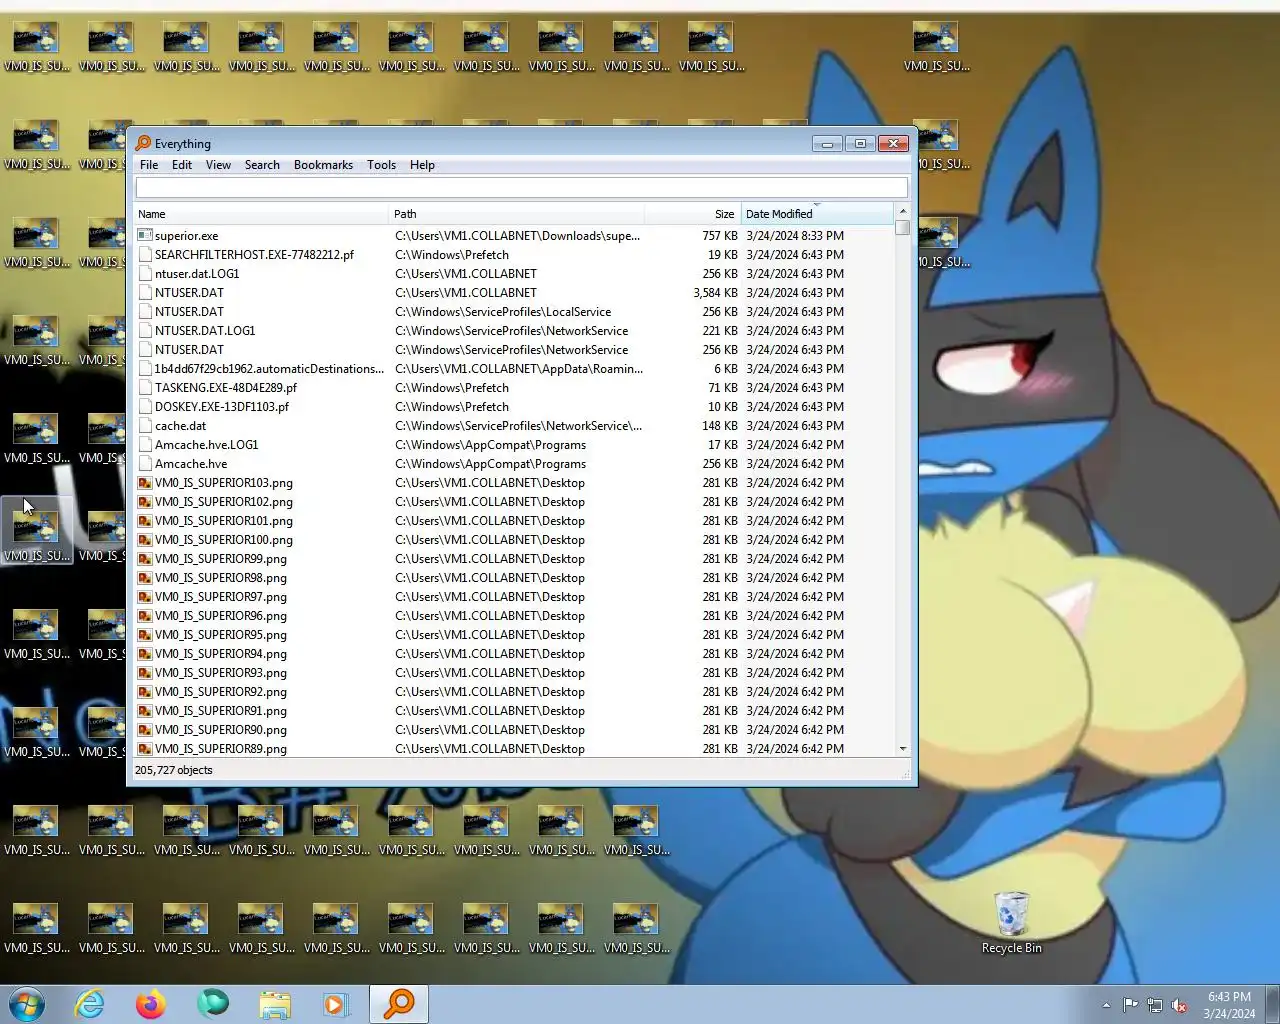The width and height of the screenshot is (1280, 1024).
Task: Launch Internet Explorer from the taskbar
Action: (90, 1003)
